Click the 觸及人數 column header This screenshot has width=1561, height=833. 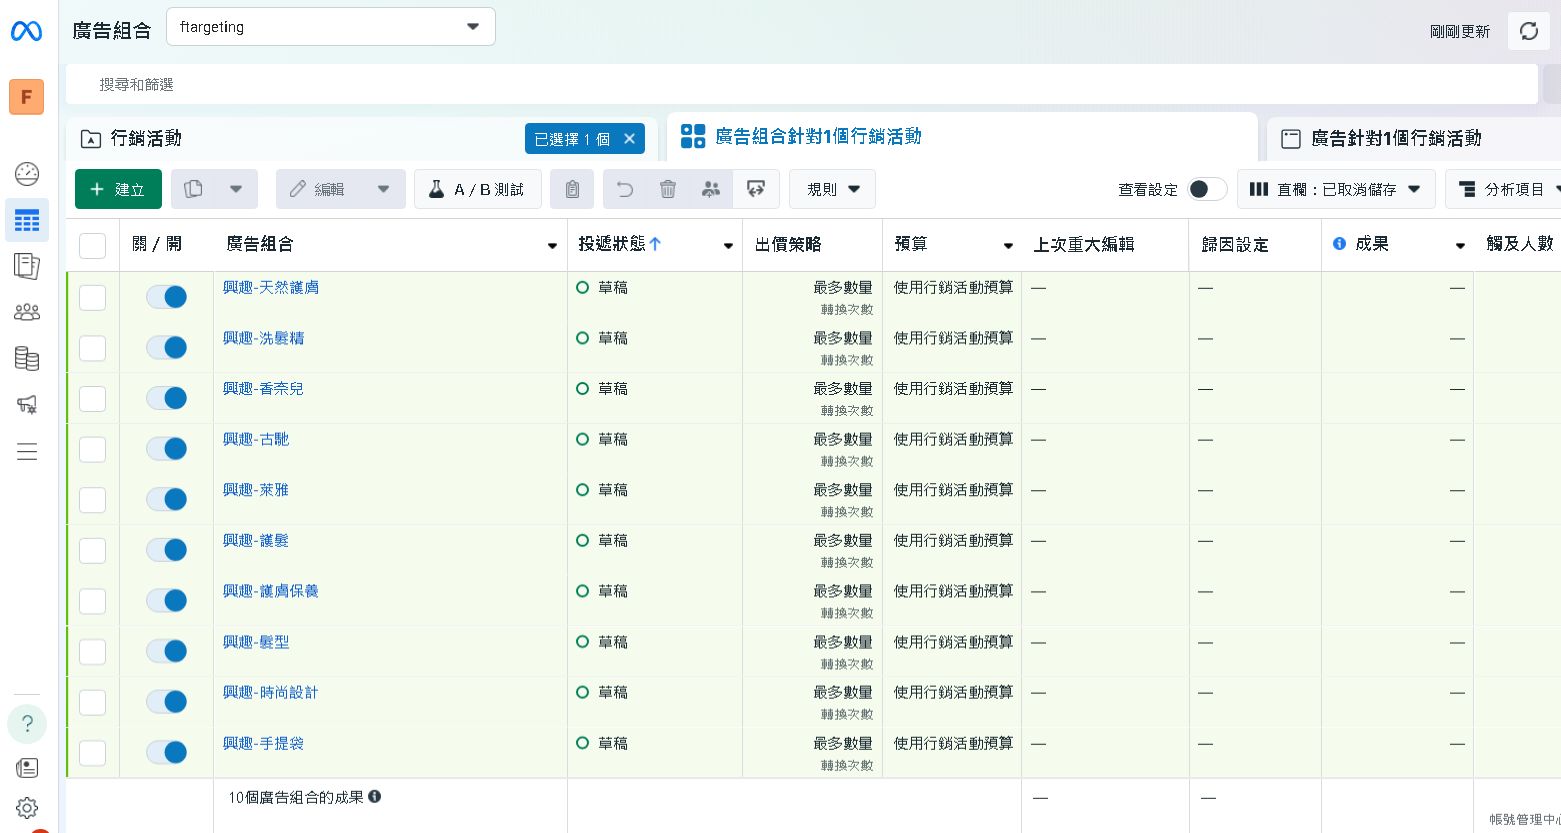click(x=1519, y=244)
